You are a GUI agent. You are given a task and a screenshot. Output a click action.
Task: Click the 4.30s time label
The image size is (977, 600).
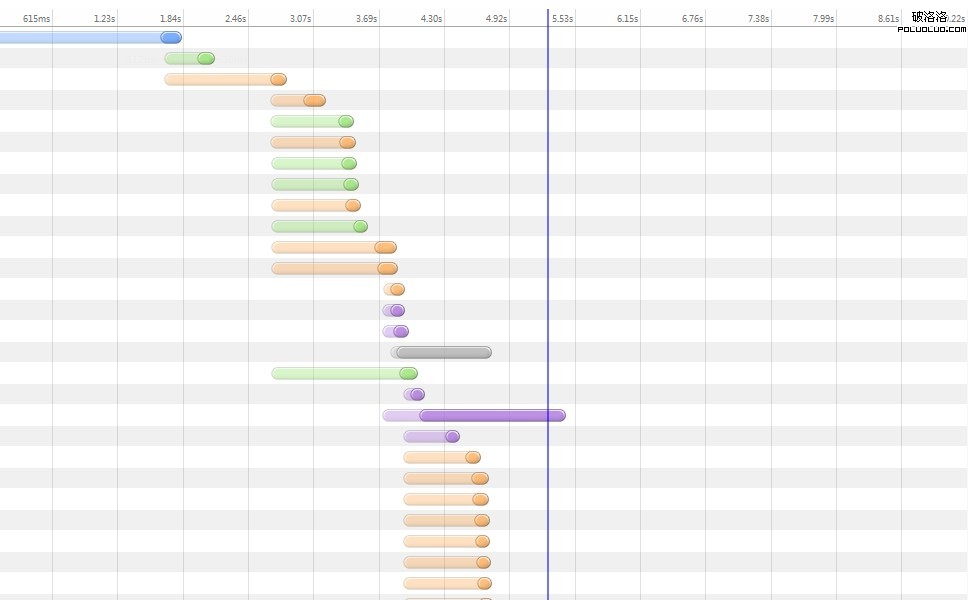pyautogui.click(x=431, y=19)
